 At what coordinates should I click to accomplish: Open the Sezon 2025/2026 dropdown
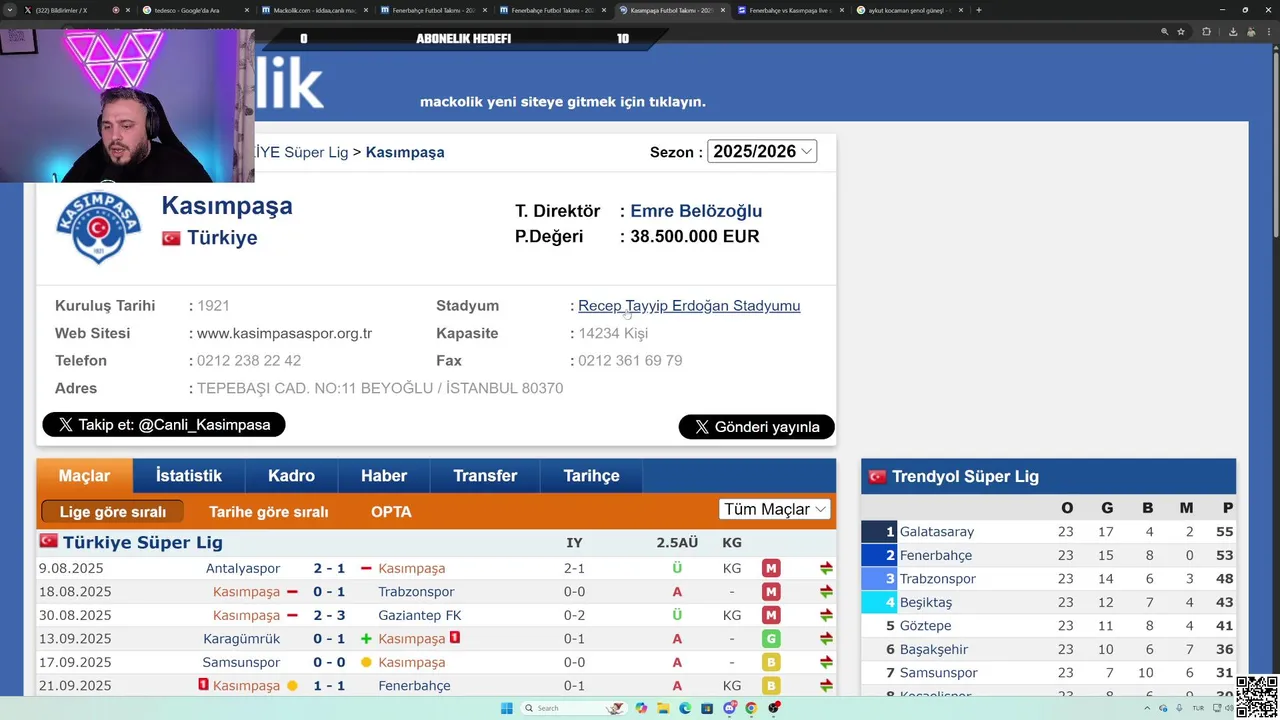point(762,151)
